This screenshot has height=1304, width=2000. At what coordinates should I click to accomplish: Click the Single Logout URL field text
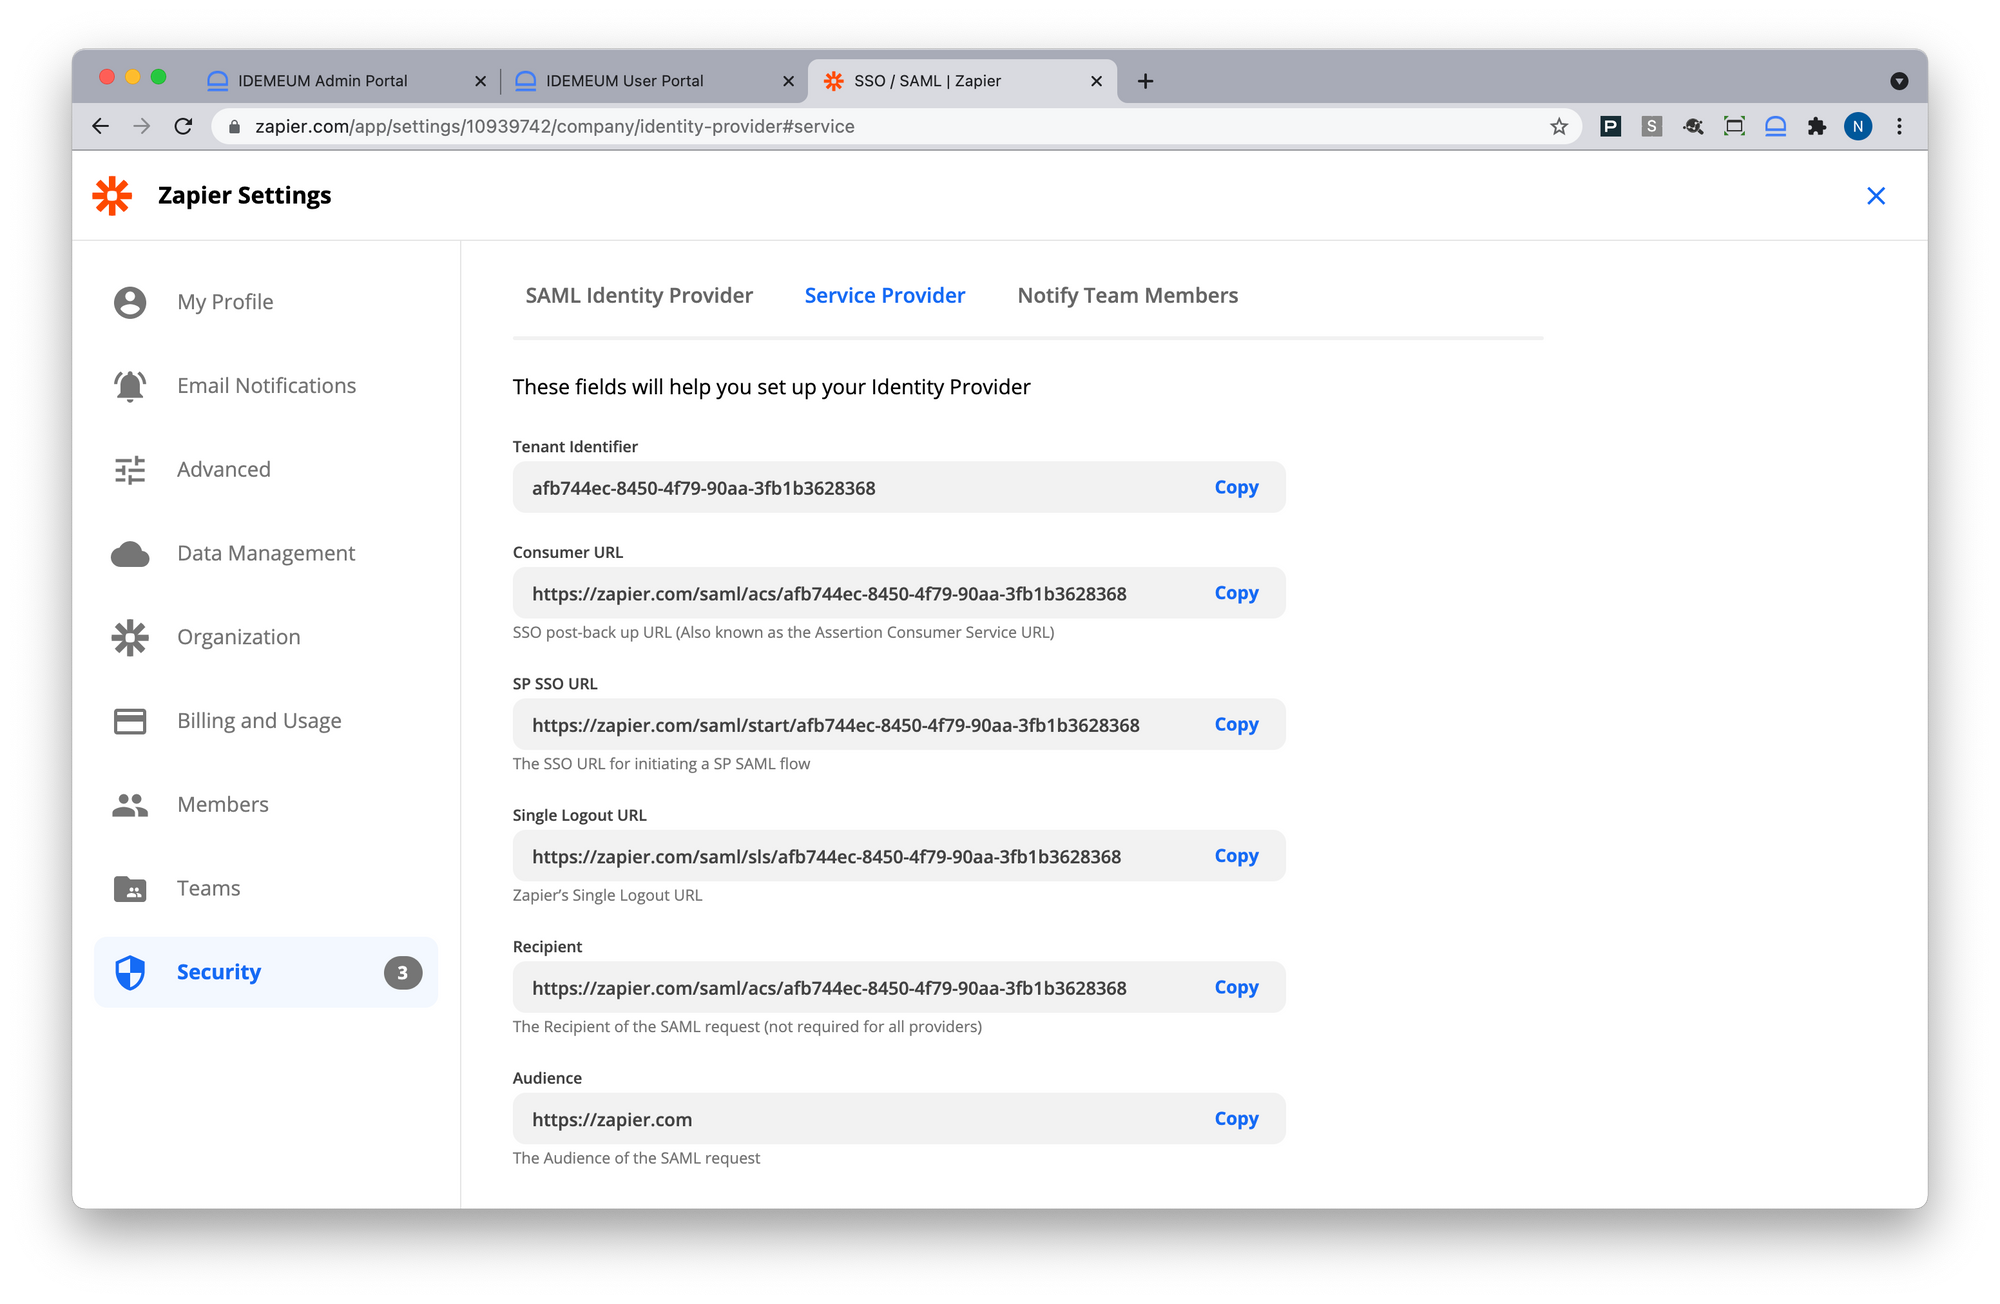point(826,857)
